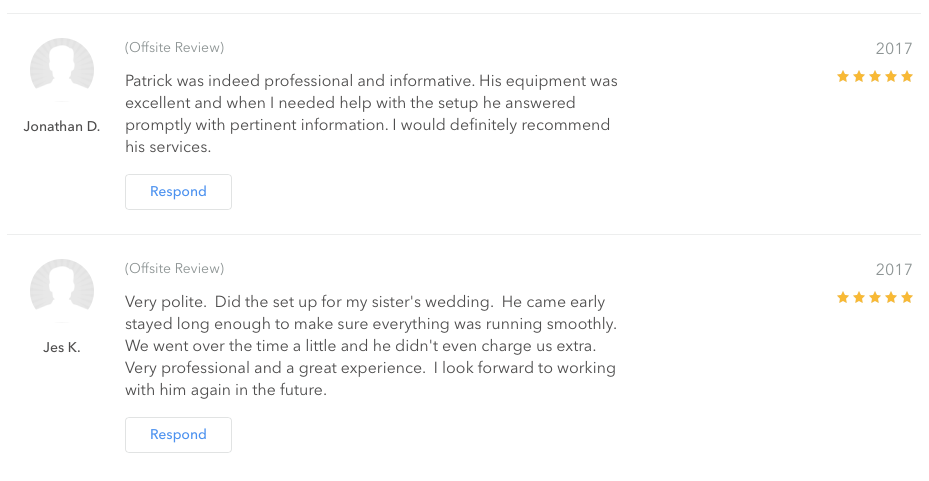The height and width of the screenshot is (481, 929).
Task: Click the 2017 date on Jes K.'s review
Action: pos(894,270)
